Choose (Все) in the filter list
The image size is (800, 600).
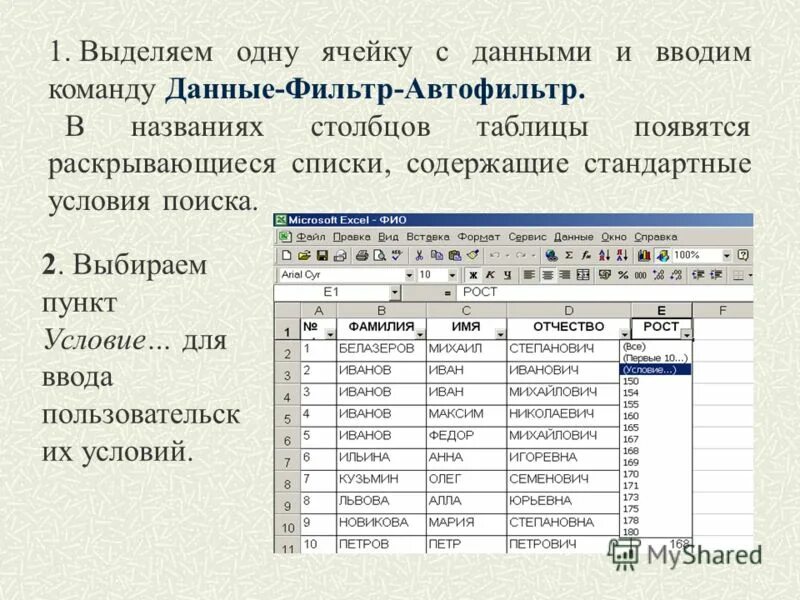tap(634, 348)
